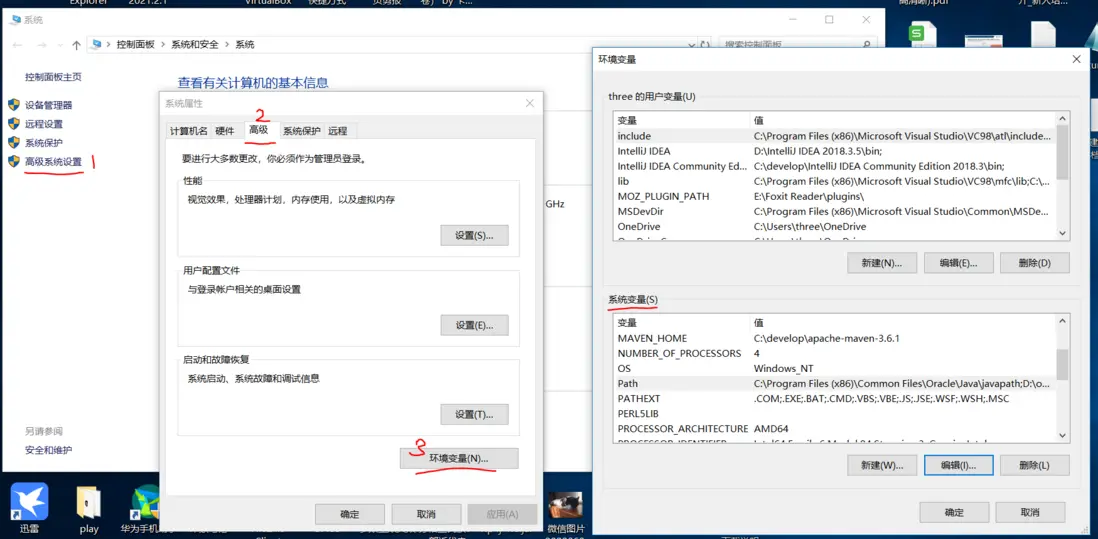The image size is (1098, 539).
Task: Edit user variable with 编辑(E)...
Action: (x=958, y=263)
